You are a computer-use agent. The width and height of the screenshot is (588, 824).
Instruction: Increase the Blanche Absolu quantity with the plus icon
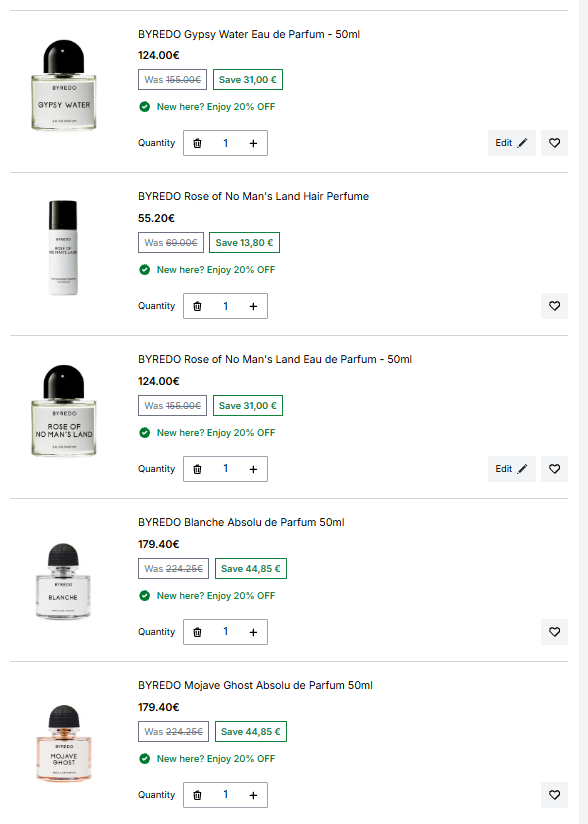pyautogui.click(x=253, y=632)
